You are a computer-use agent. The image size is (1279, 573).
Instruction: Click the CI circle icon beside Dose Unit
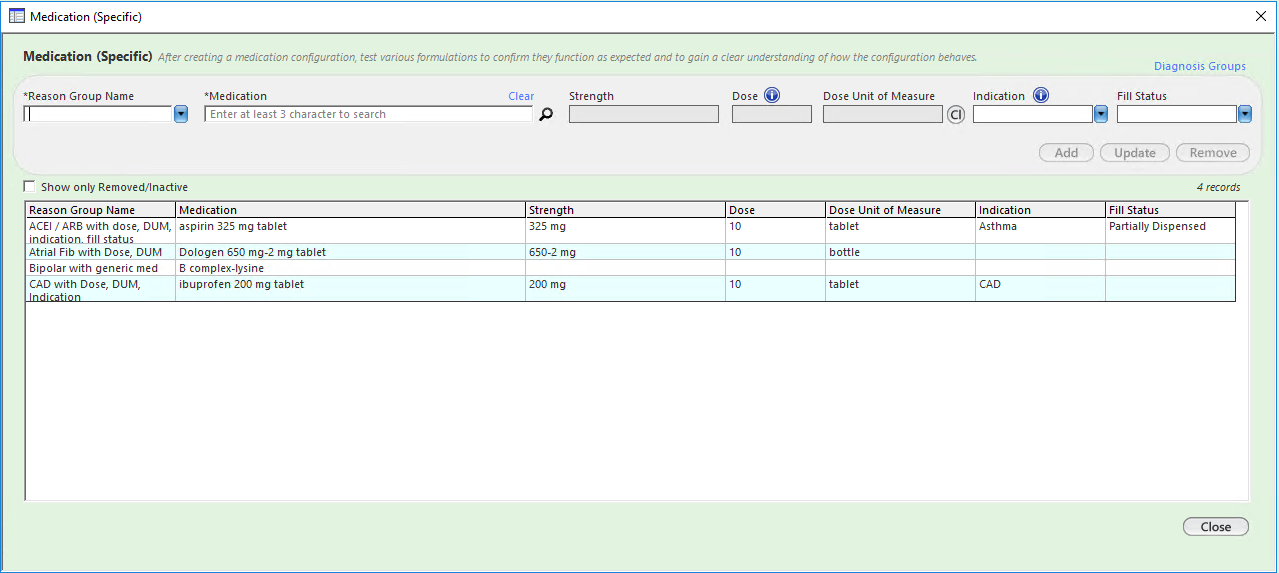coord(956,115)
